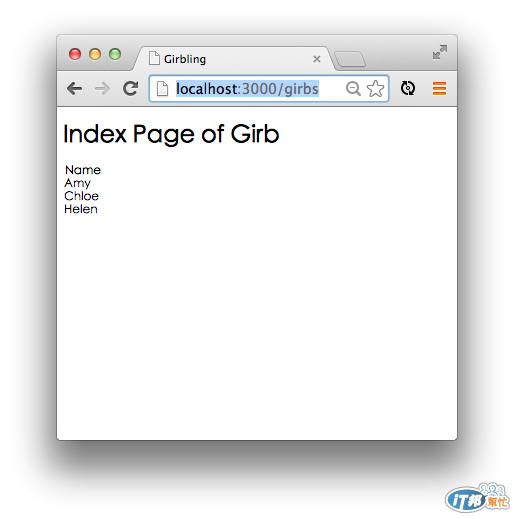Click the Helen entry in the list
The width and height of the screenshot is (514, 519).
click(81, 209)
